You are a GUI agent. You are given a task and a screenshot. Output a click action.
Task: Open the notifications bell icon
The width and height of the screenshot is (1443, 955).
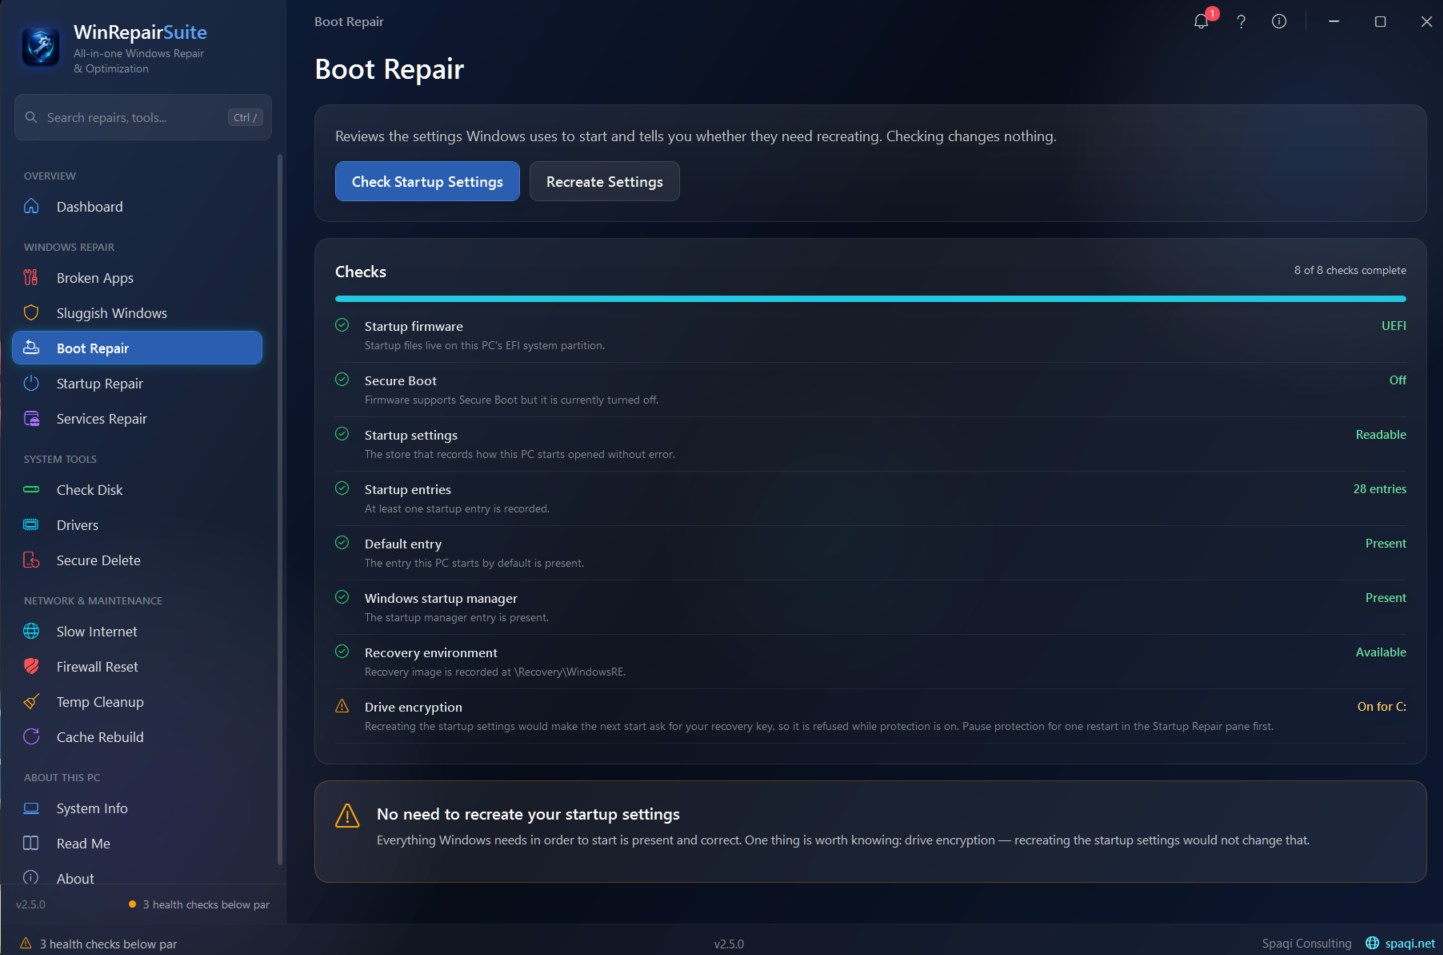point(1201,21)
